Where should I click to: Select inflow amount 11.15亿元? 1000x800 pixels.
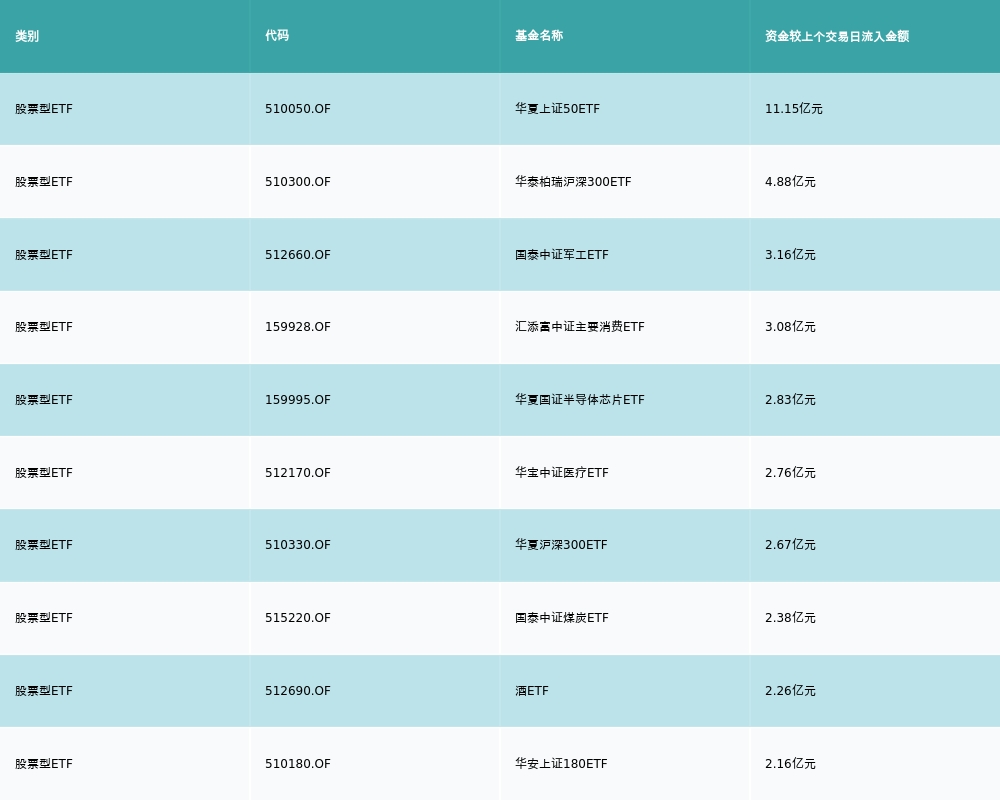pyautogui.click(x=793, y=109)
